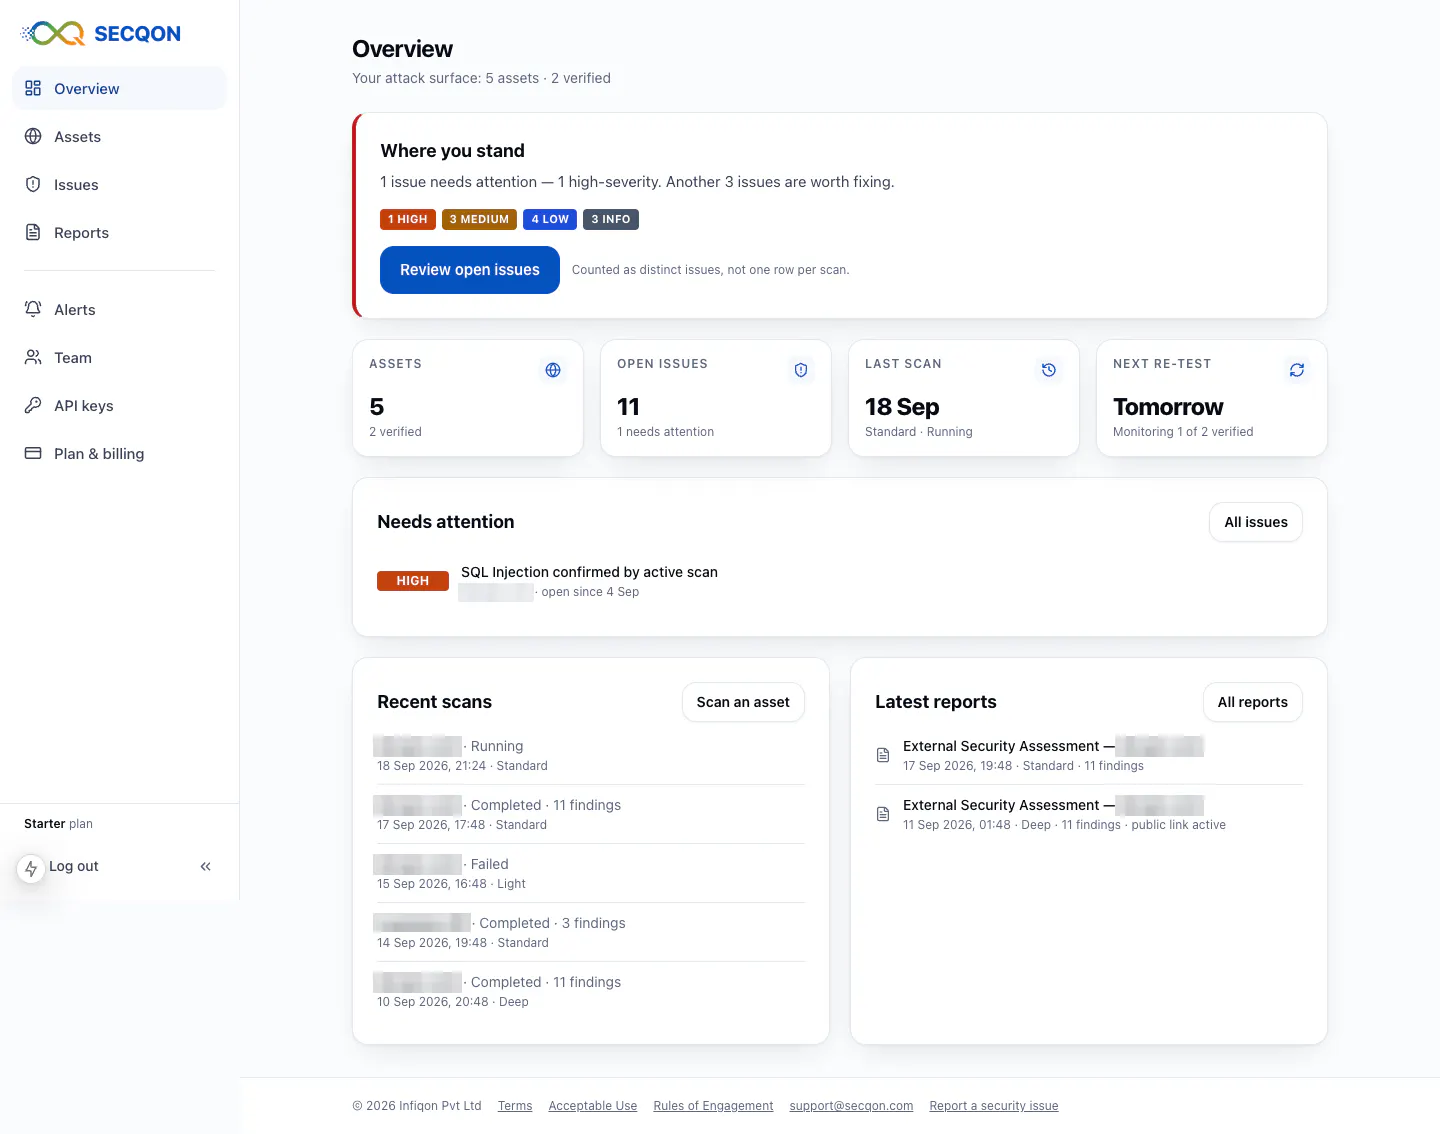
Task: Click the attack surface summary text
Action: click(x=481, y=78)
